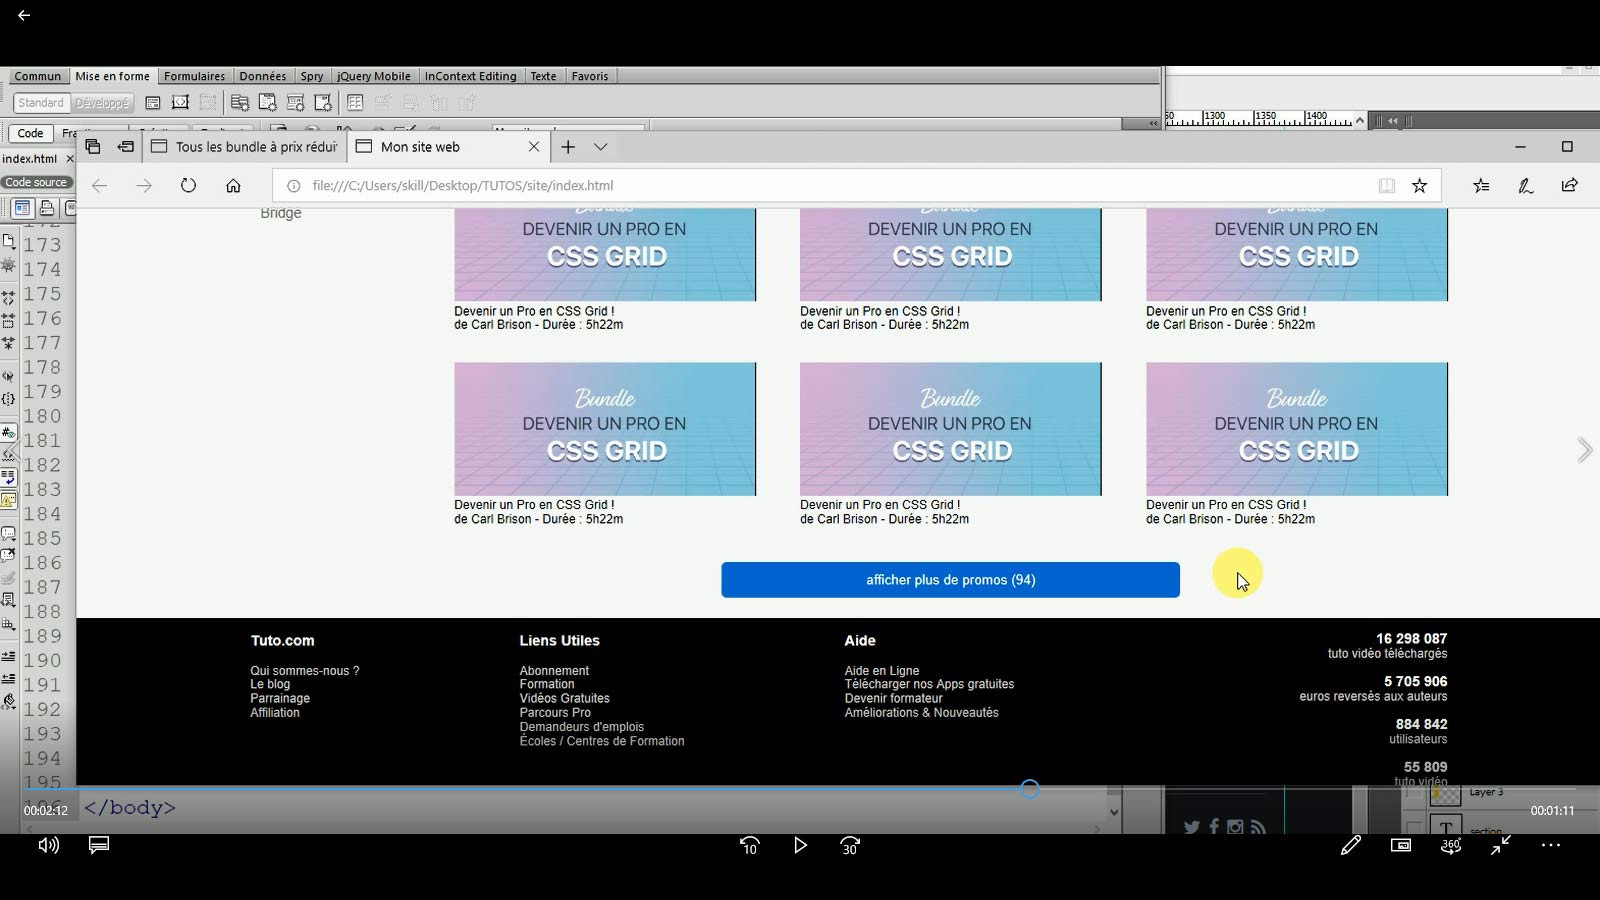Open the InContext Editing tab
The height and width of the screenshot is (900, 1600).
click(x=471, y=76)
